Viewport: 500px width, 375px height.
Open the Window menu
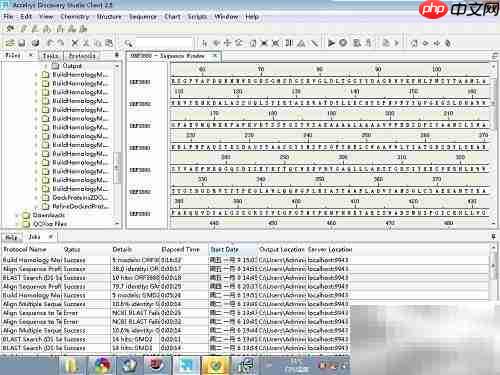(x=226, y=16)
